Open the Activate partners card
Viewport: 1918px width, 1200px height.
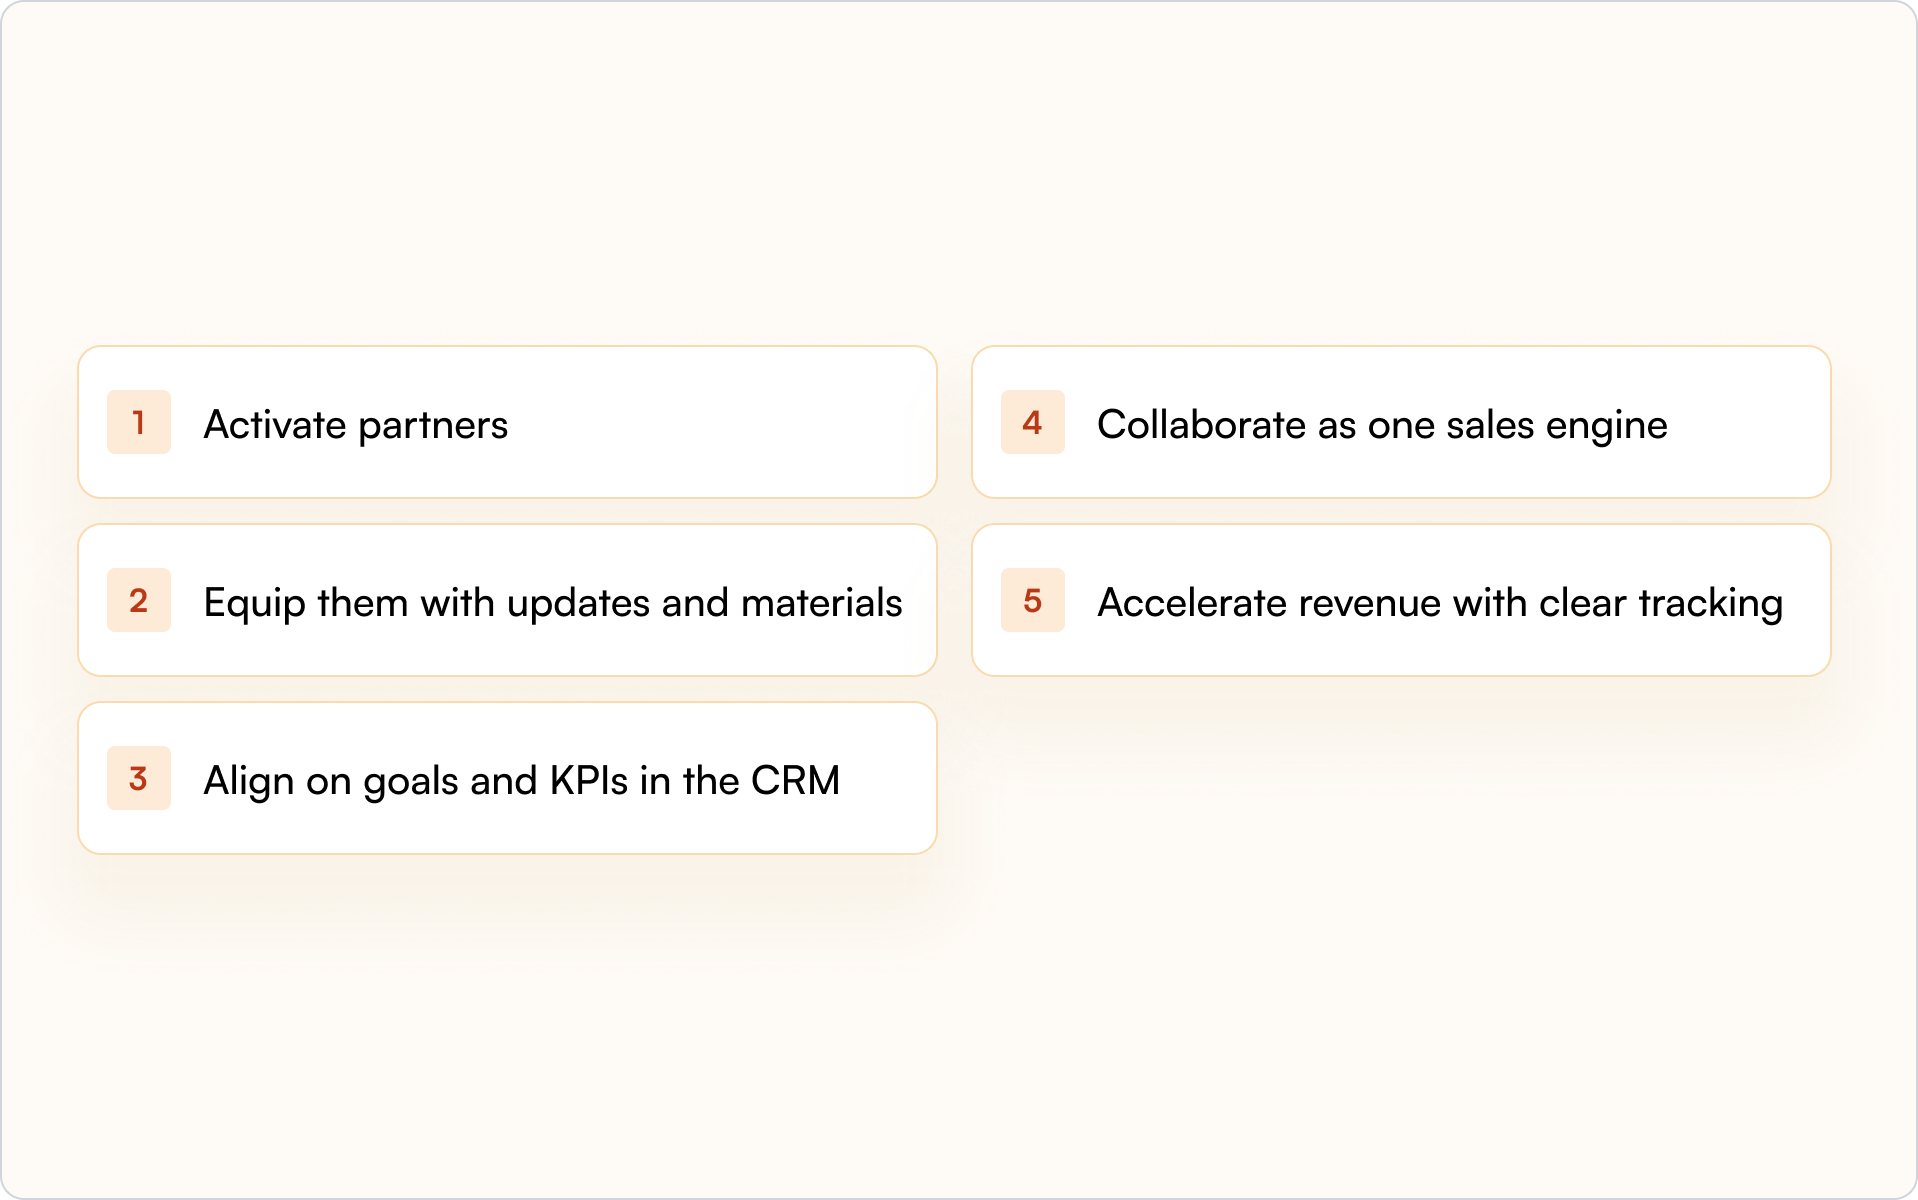click(508, 422)
